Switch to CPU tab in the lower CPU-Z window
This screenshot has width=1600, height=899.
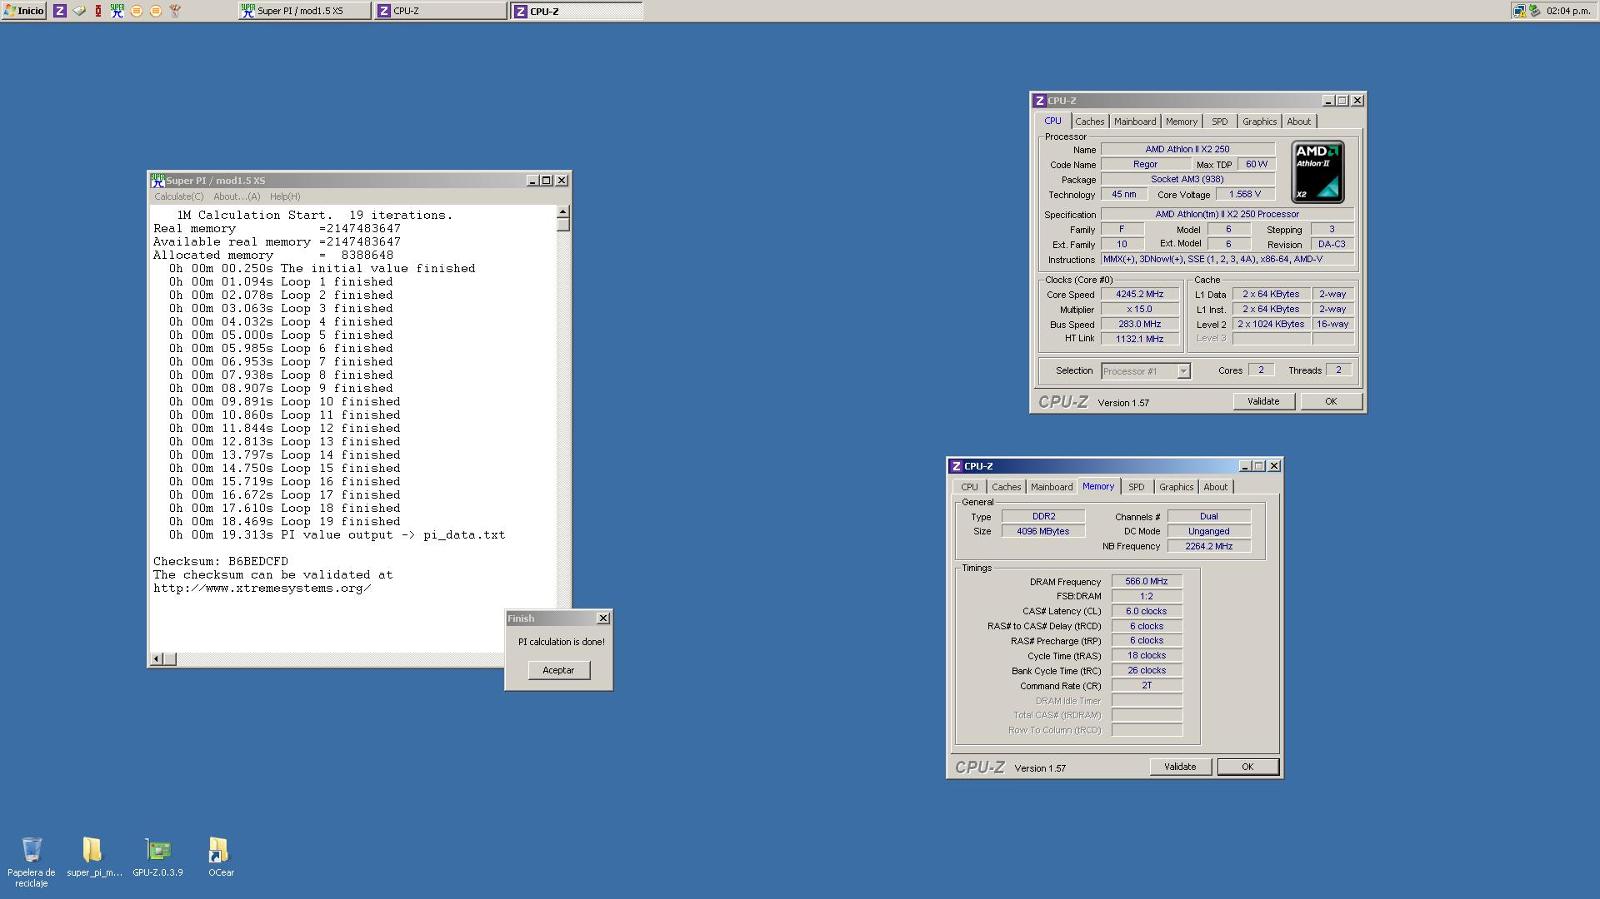(x=970, y=487)
